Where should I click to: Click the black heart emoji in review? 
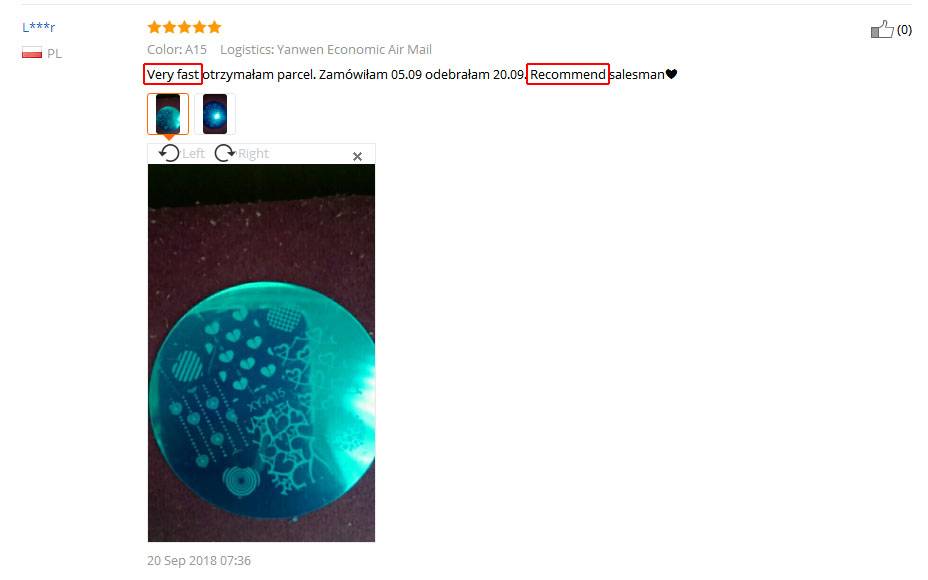point(671,74)
